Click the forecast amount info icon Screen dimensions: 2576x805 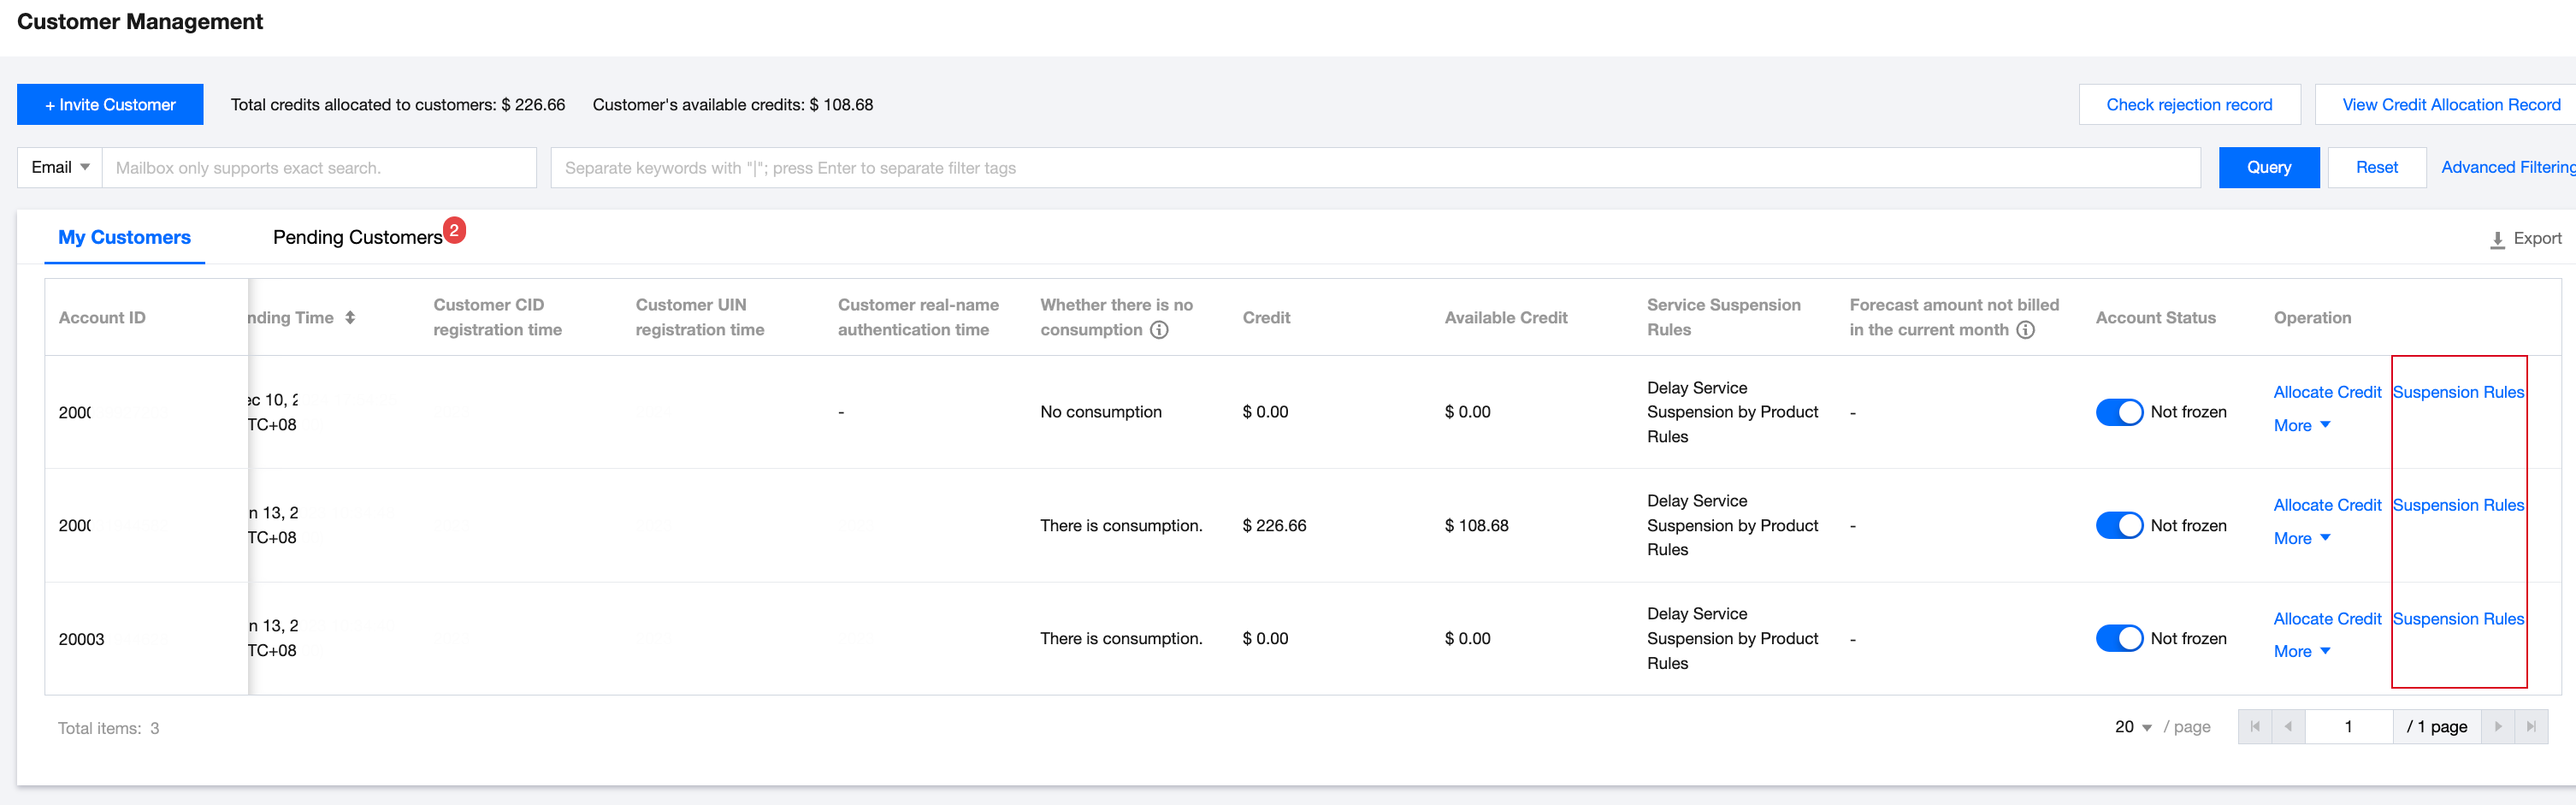point(2027,330)
